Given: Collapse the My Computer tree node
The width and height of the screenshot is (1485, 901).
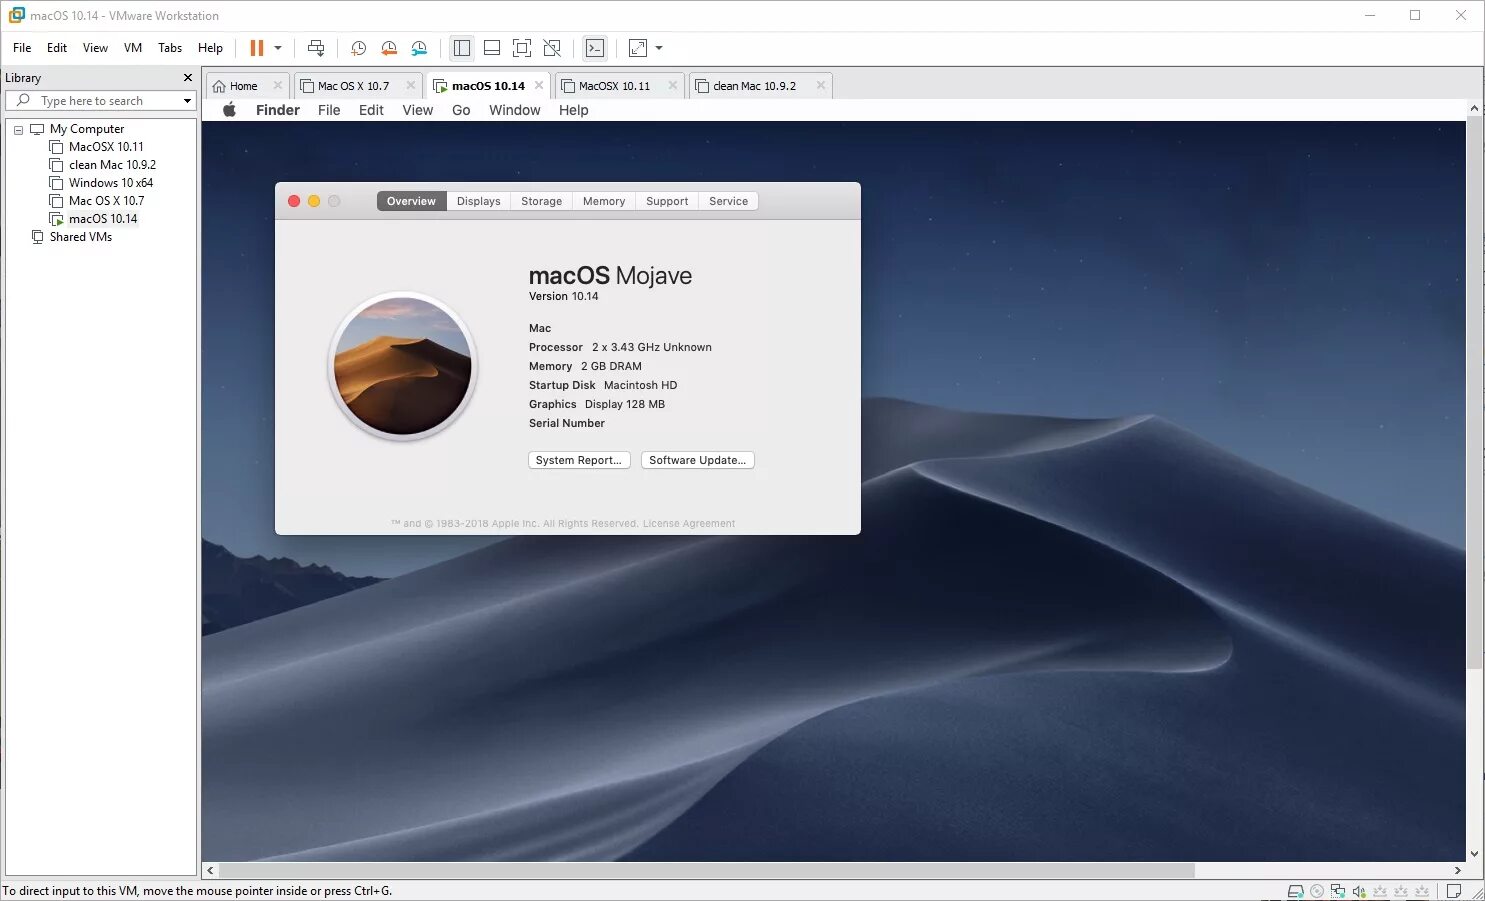Looking at the screenshot, I should pyautogui.click(x=18, y=130).
